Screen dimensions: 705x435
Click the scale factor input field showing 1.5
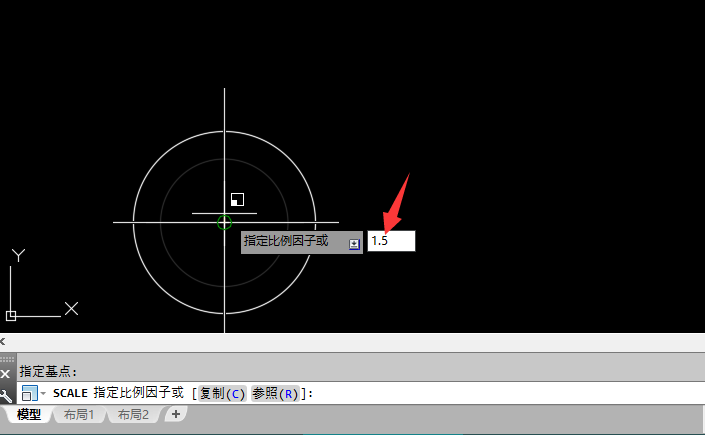(391, 241)
